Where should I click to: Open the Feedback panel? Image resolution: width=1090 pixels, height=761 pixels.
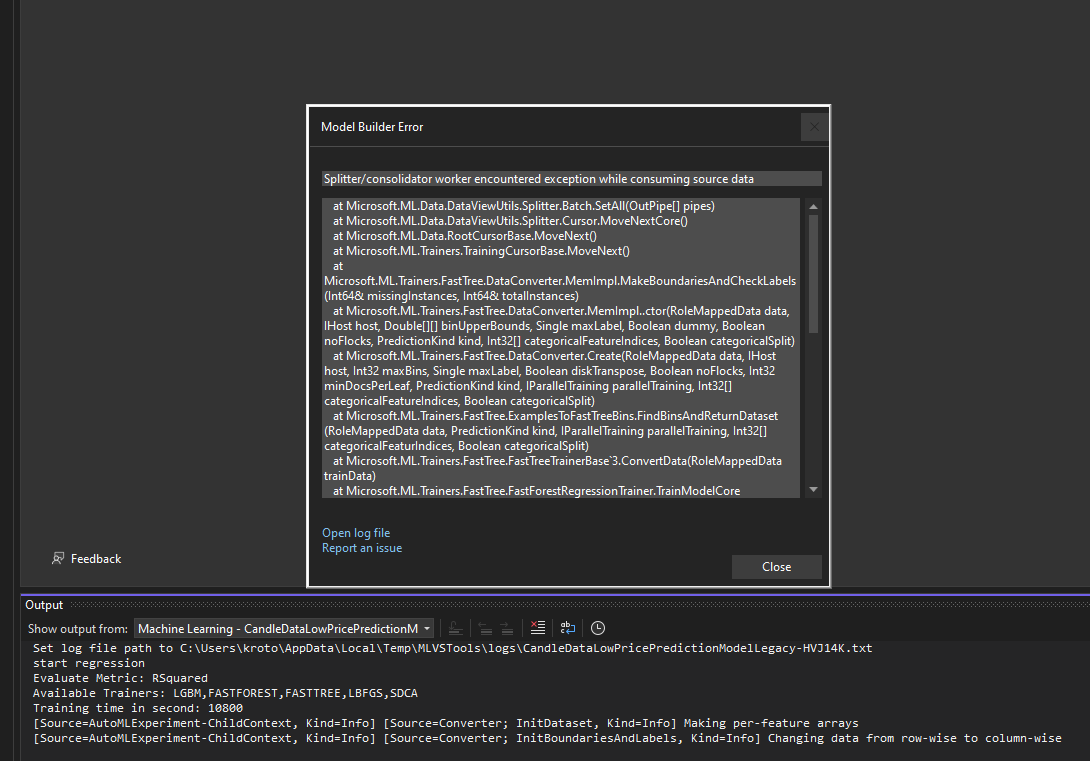tap(87, 558)
